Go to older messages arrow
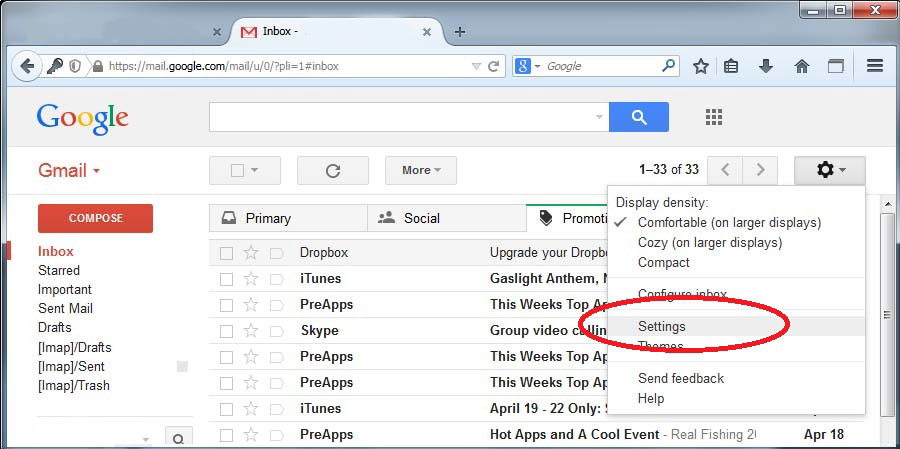The width and height of the screenshot is (900, 449). coord(760,170)
